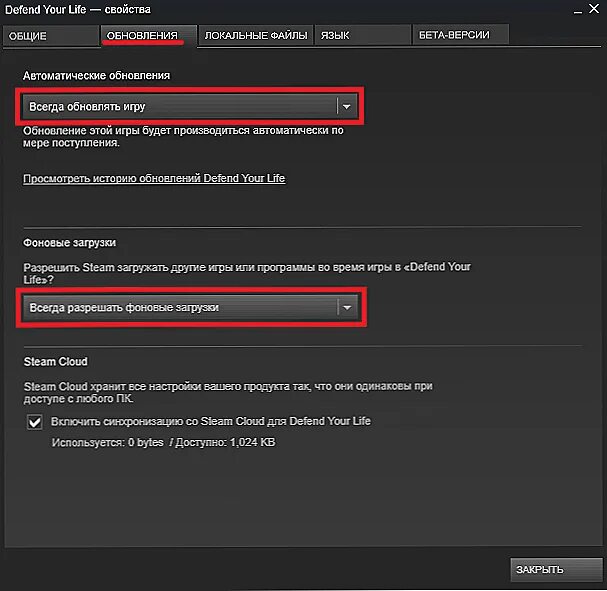Open 'Всегда разрешать фоновые загрузки' dropdown
Screen dimensions: 607x591
point(190,308)
